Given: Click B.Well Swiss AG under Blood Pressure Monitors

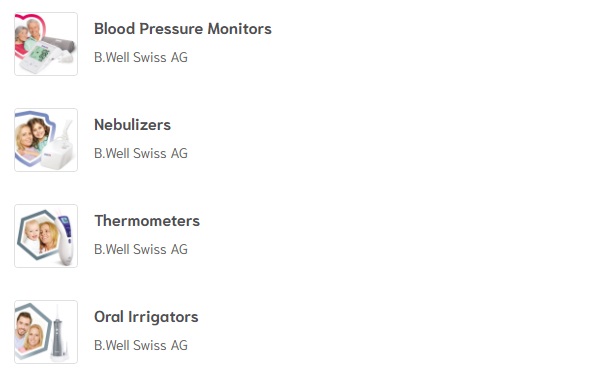Looking at the screenshot, I should pos(141,57).
